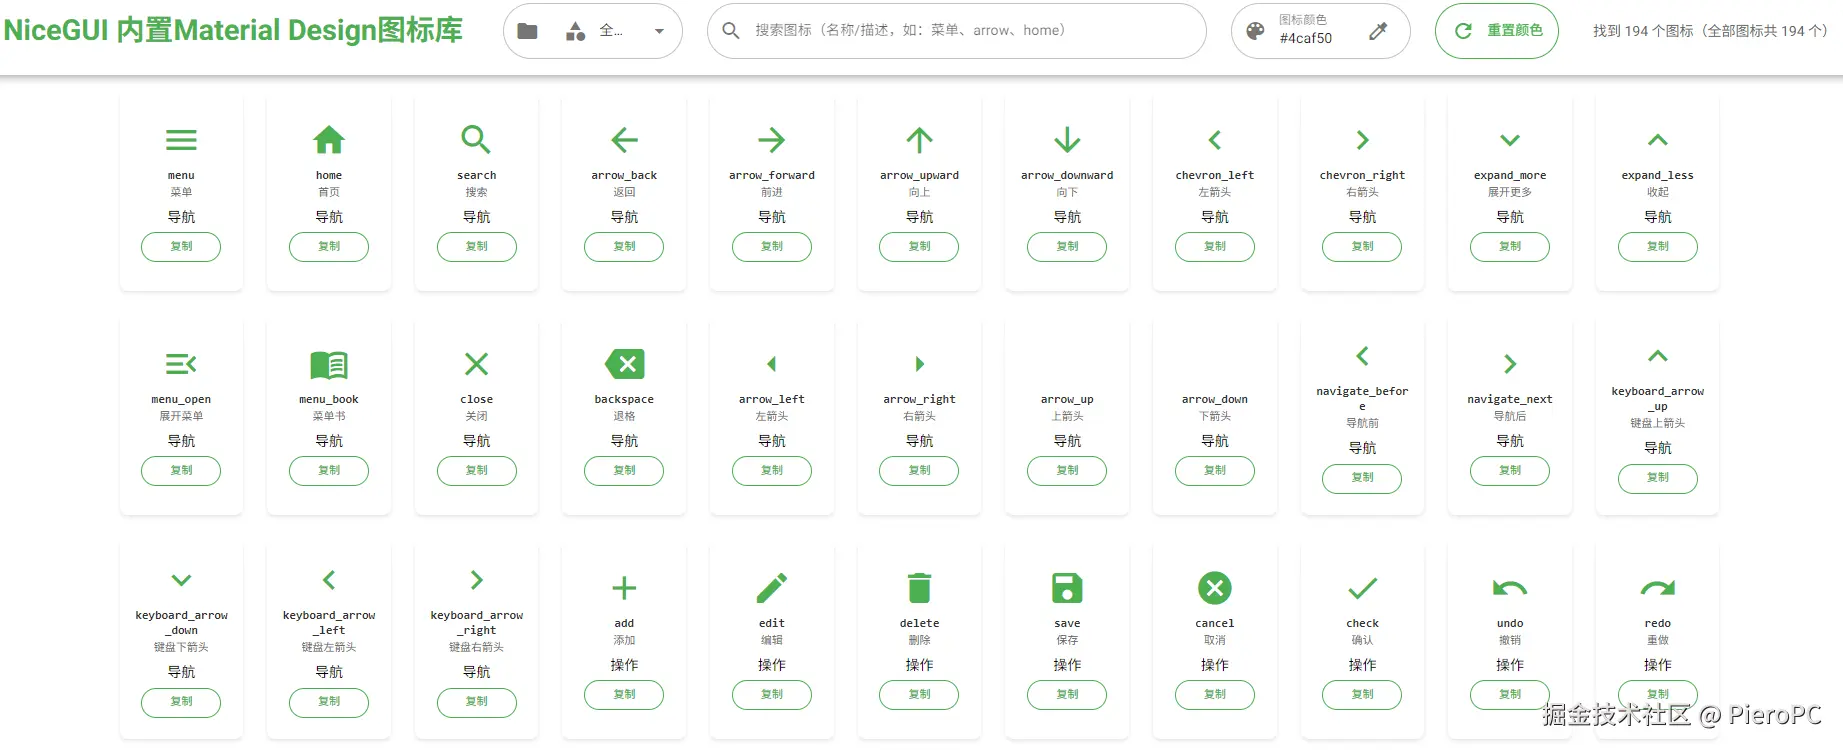Click the arrow_upward icon
Screen dimensions: 1843x750
click(919, 140)
